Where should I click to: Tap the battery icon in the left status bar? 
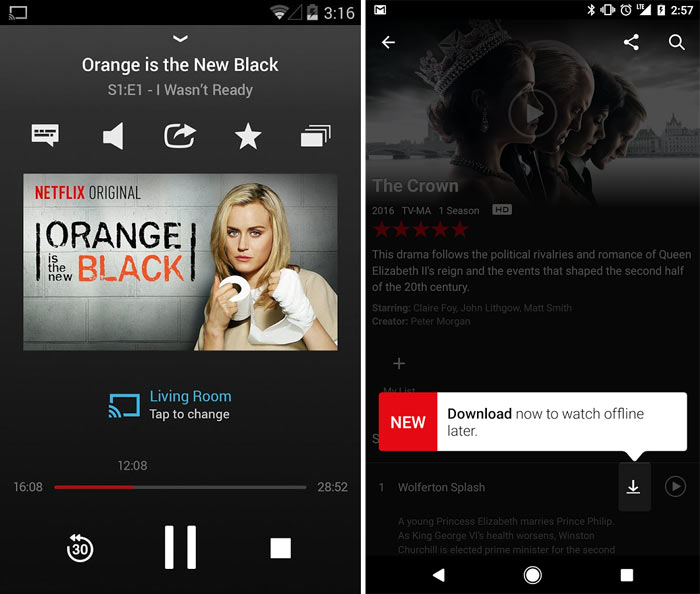pyautogui.click(x=312, y=12)
